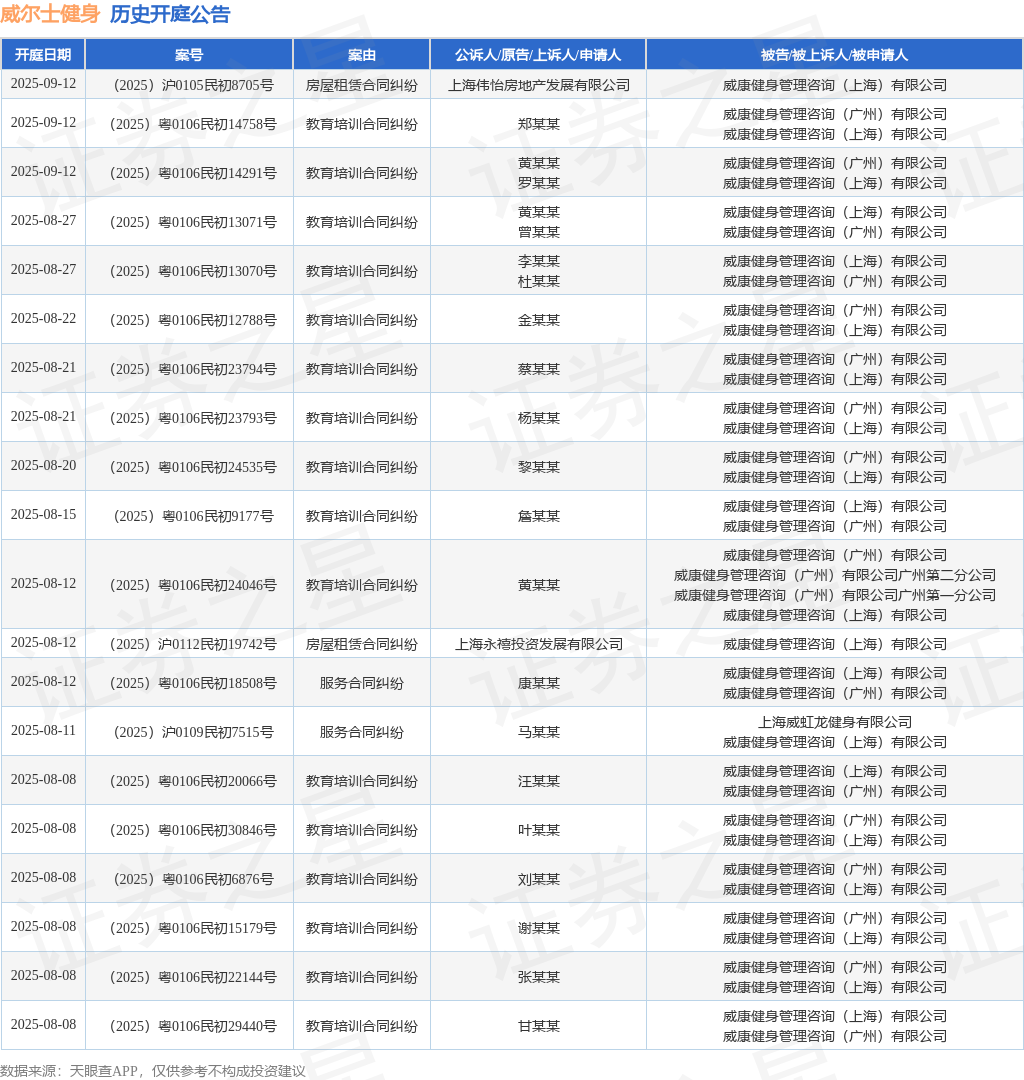1024x1080 pixels.
Task: Select the 开庭日期 column header
Action: click(43, 55)
